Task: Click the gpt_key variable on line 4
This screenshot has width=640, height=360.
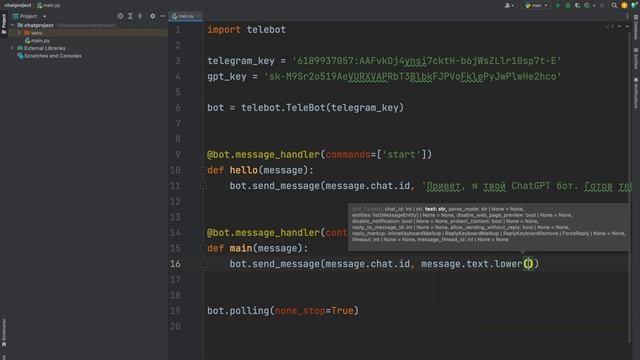Action: coord(227,77)
